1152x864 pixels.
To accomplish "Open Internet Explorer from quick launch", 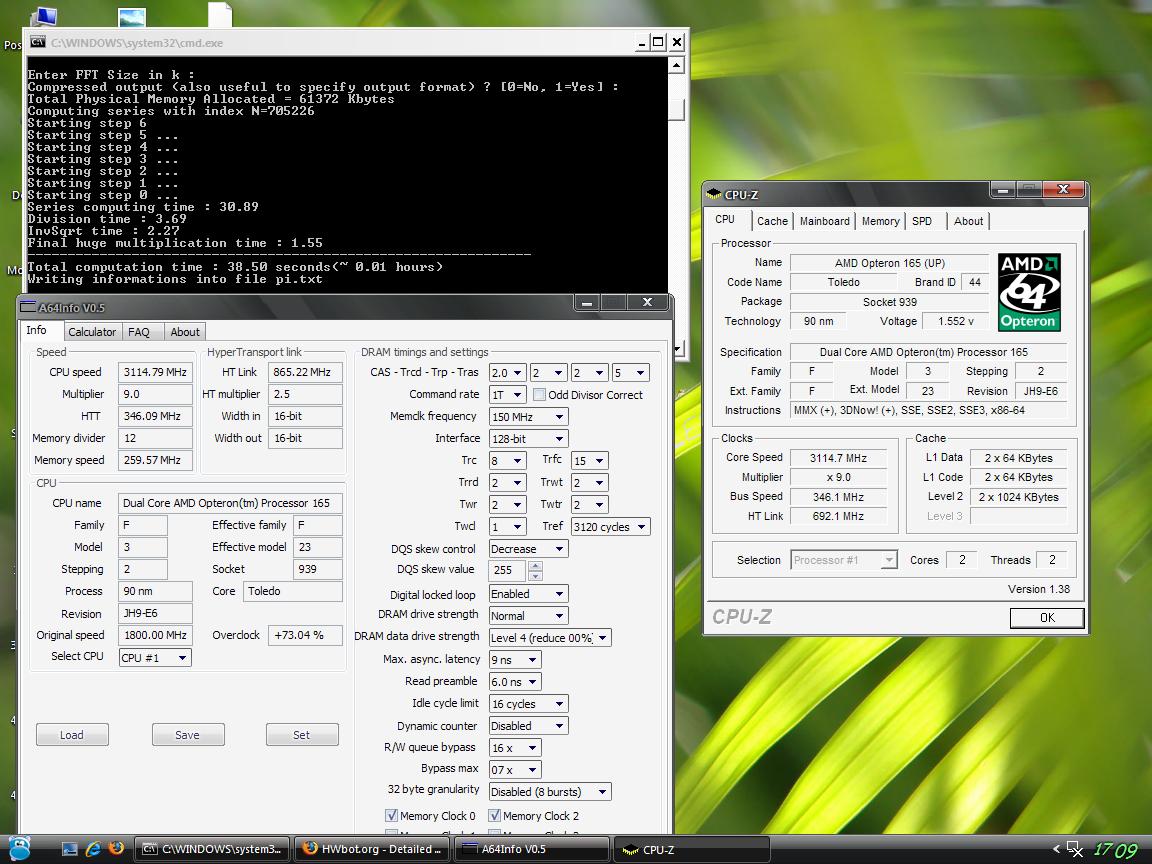I will pyautogui.click(x=93, y=849).
